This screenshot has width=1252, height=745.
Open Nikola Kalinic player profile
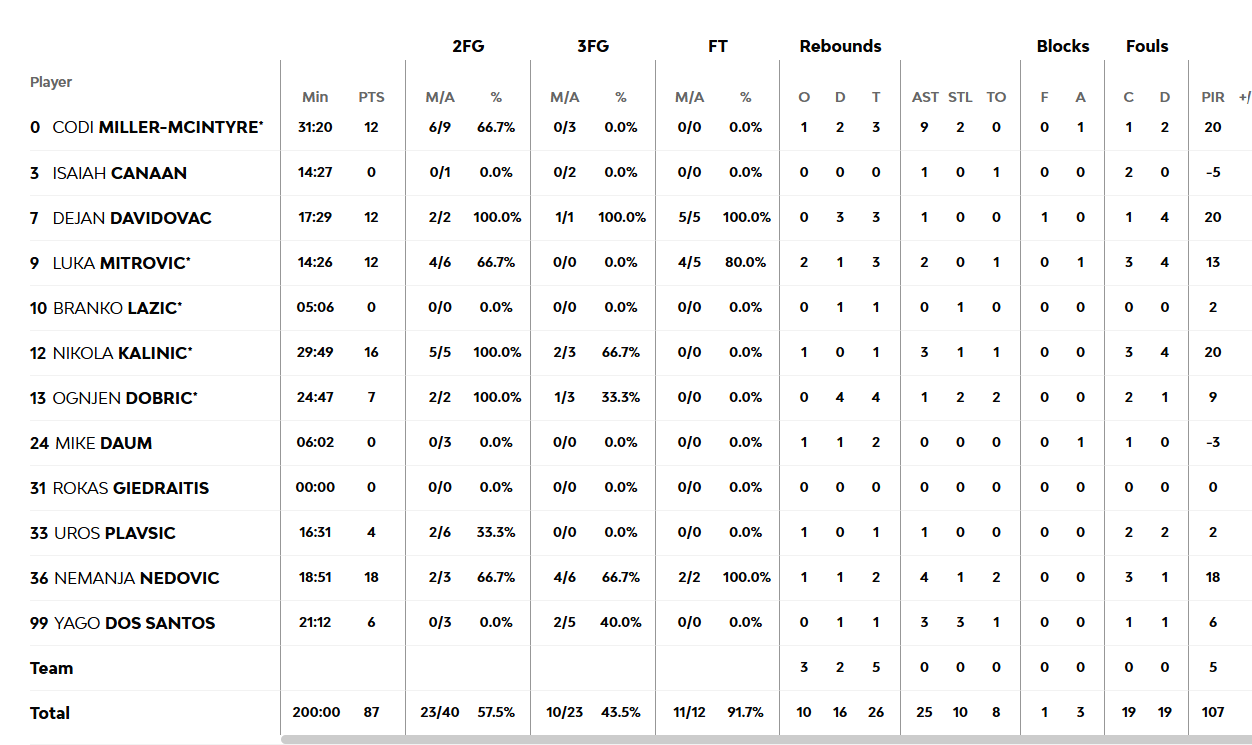click(122, 353)
